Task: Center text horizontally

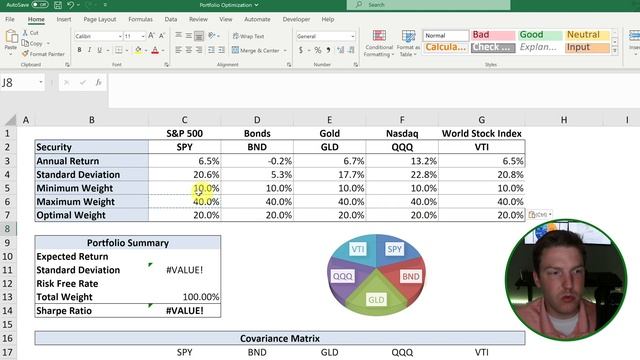Action: [x=189, y=50]
